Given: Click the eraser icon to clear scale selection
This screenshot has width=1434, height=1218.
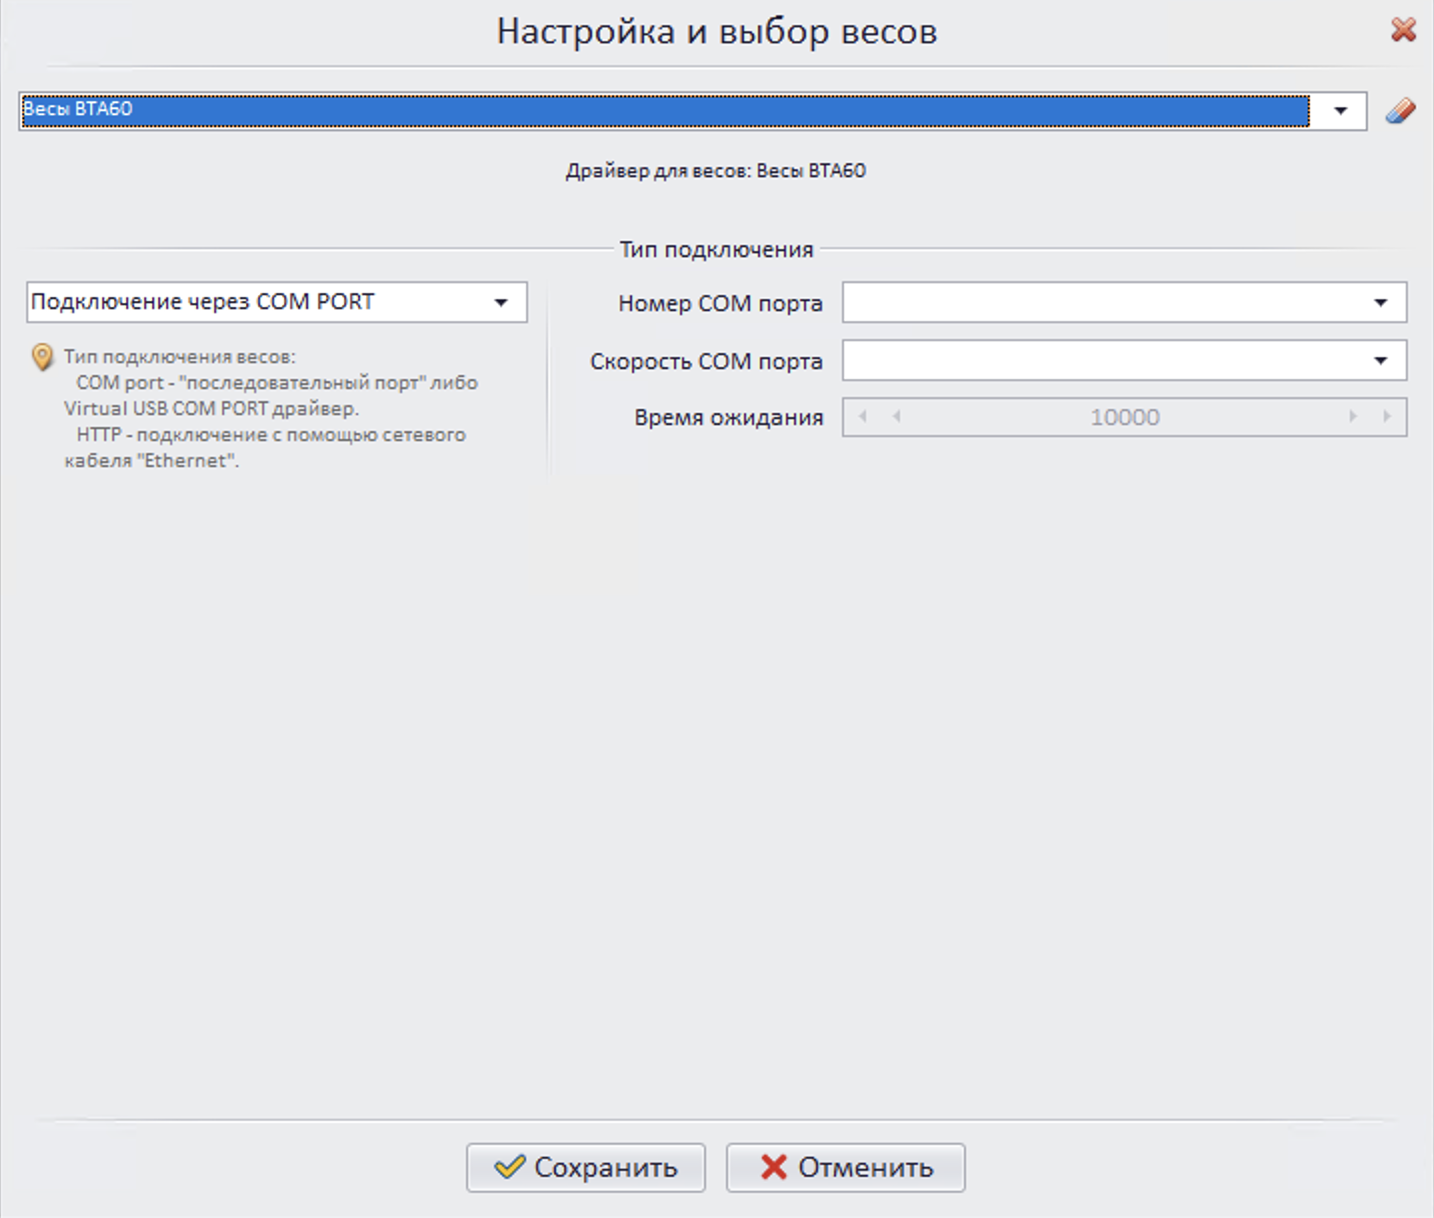Looking at the screenshot, I should (1400, 111).
